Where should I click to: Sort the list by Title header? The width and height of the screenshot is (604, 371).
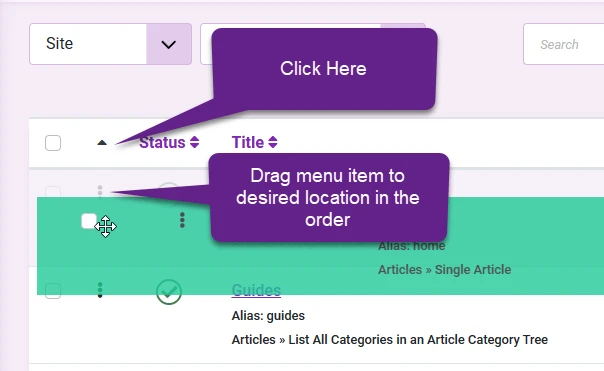248,143
